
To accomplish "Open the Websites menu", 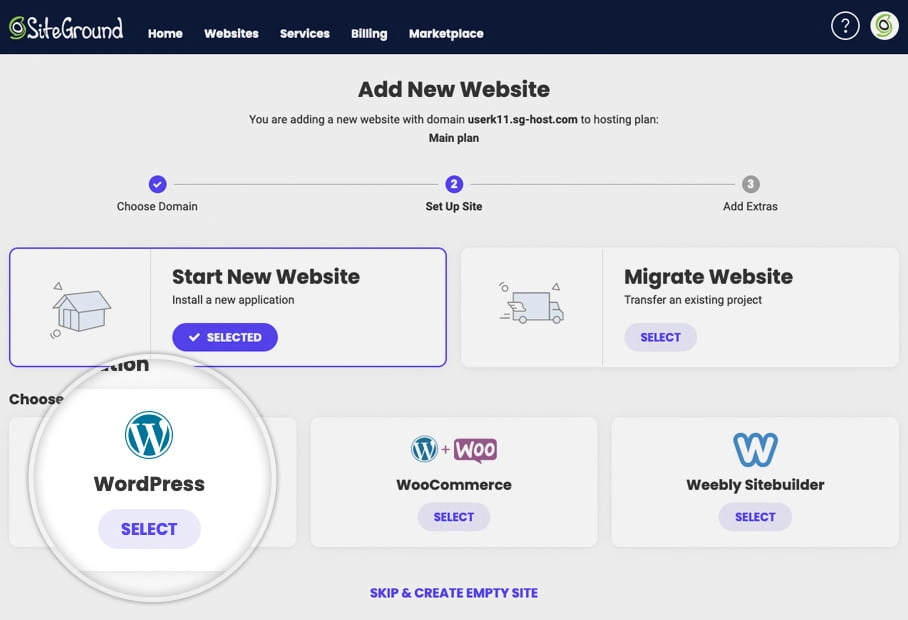I will coord(231,33).
